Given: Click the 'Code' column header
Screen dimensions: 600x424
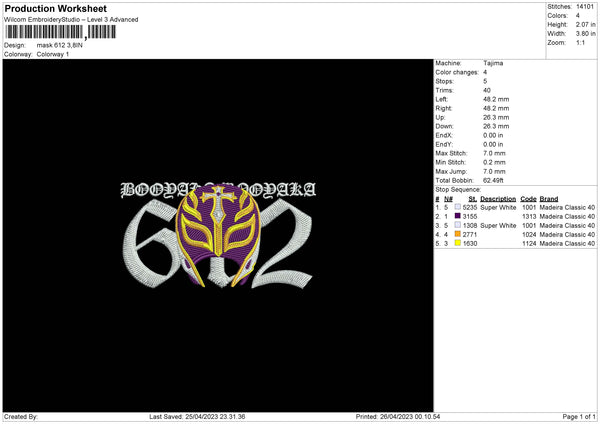Looking at the screenshot, I should [x=528, y=199].
